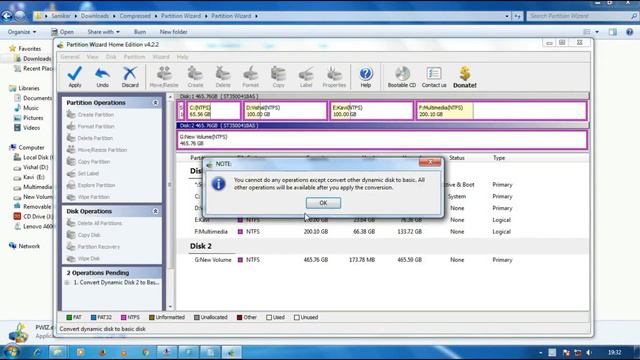Click the Donate dollar icon
Image resolution: width=640 pixels, height=360 pixels.
tap(465, 73)
